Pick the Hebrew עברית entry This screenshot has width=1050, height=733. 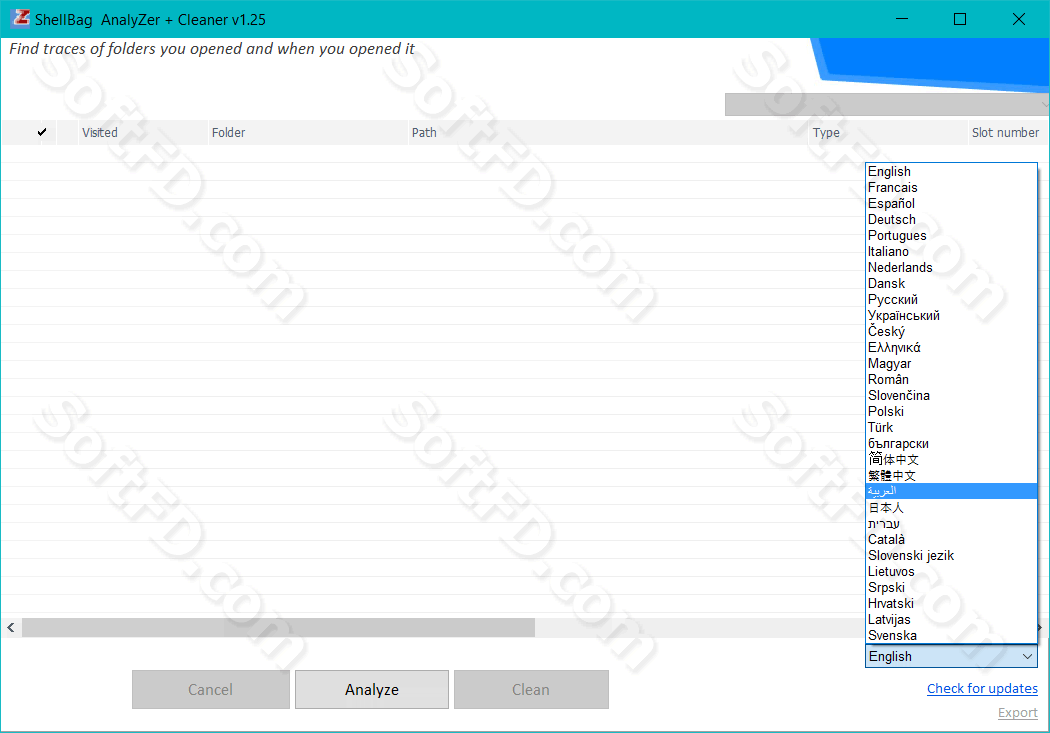(x=951, y=523)
